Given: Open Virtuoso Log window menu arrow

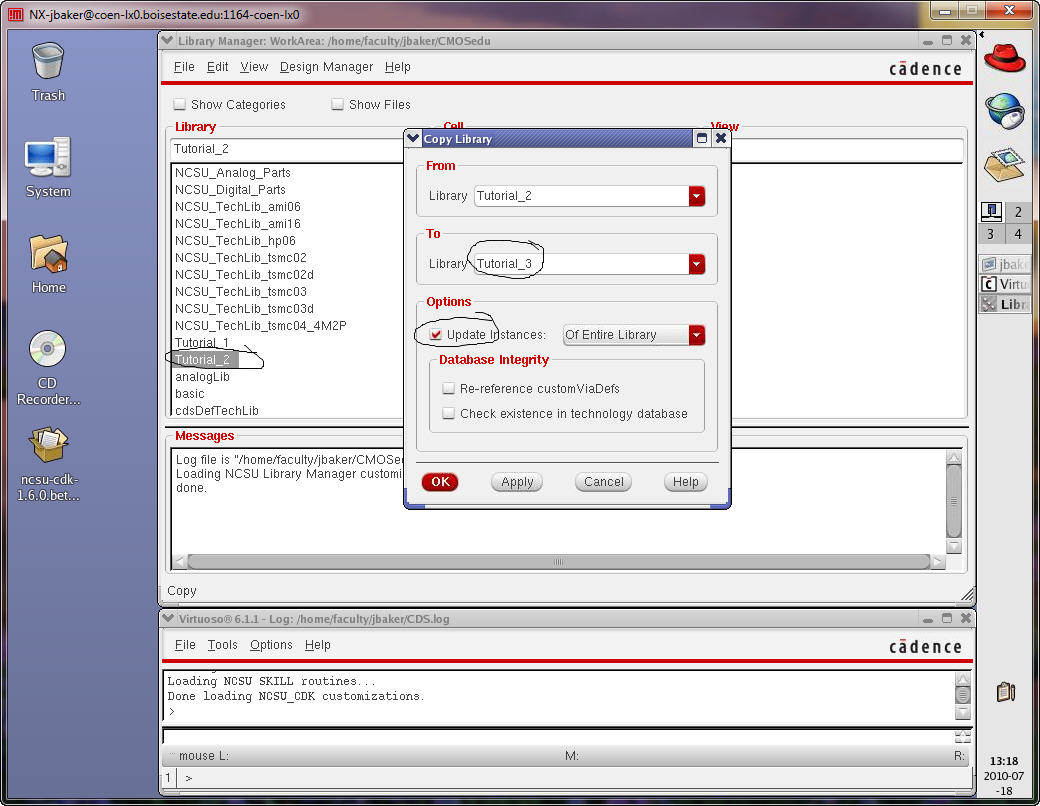Looking at the screenshot, I should [x=167, y=618].
